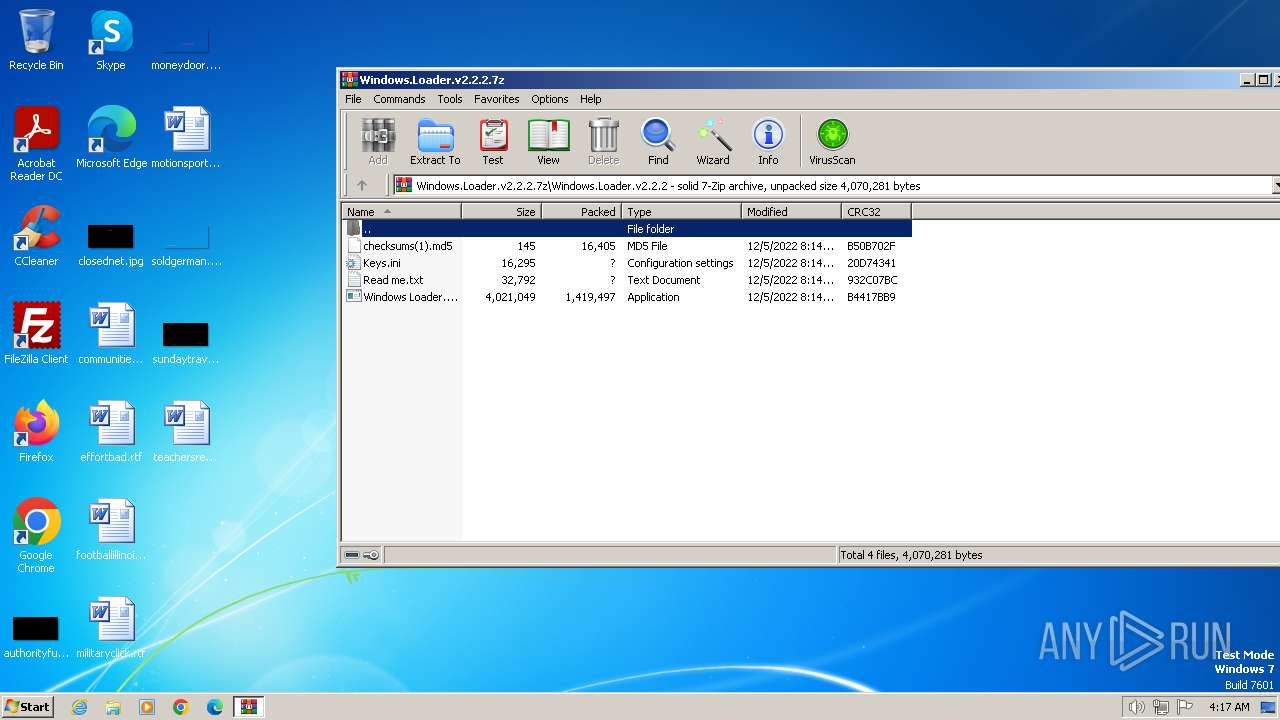Image resolution: width=1280 pixels, height=720 pixels.
Task: Sort files by CRC32 column
Action: pos(876,212)
